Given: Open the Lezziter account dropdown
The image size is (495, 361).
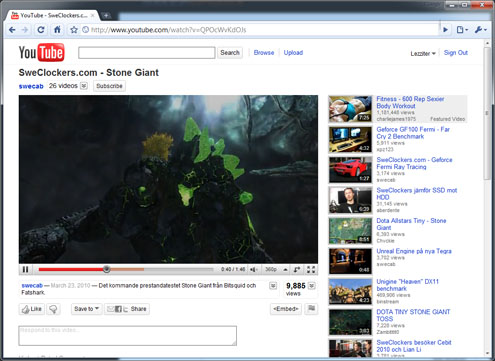Looking at the screenshot, I should pyautogui.click(x=423, y=53).
